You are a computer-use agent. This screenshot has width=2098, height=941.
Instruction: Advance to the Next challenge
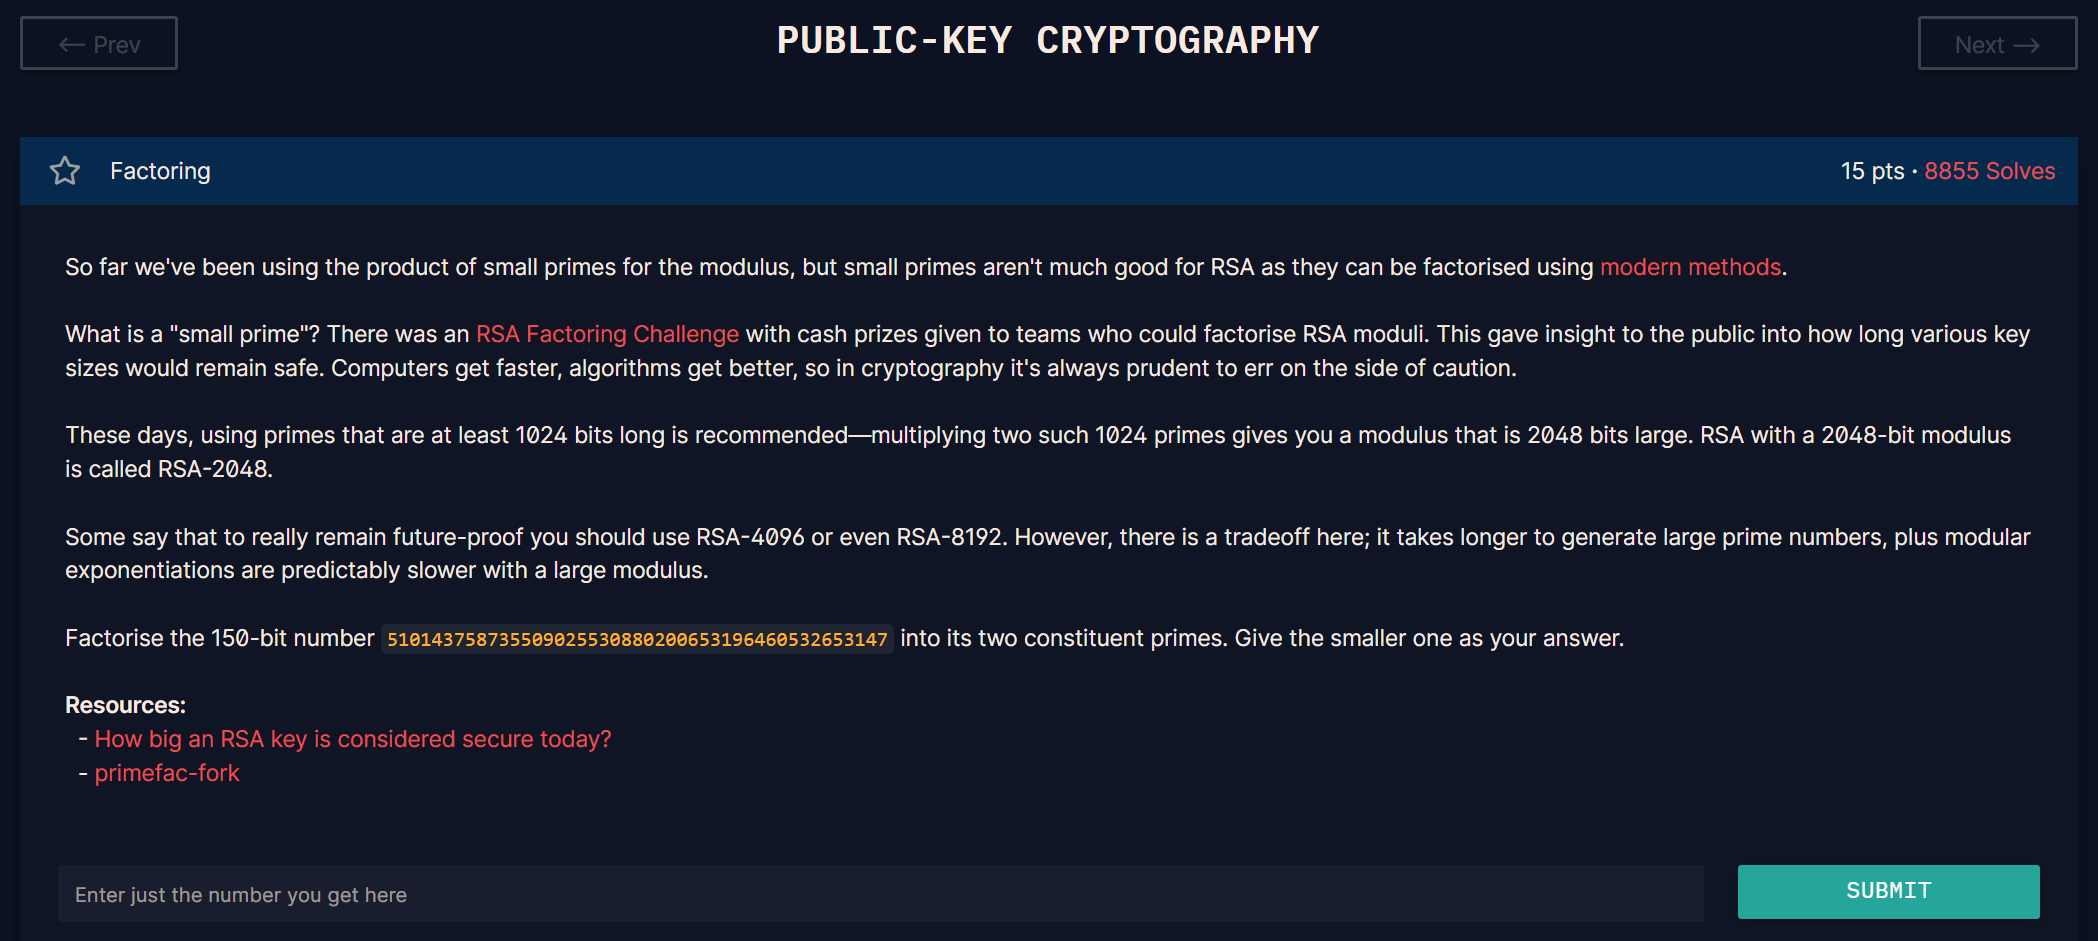click(x=1997, y=43)
